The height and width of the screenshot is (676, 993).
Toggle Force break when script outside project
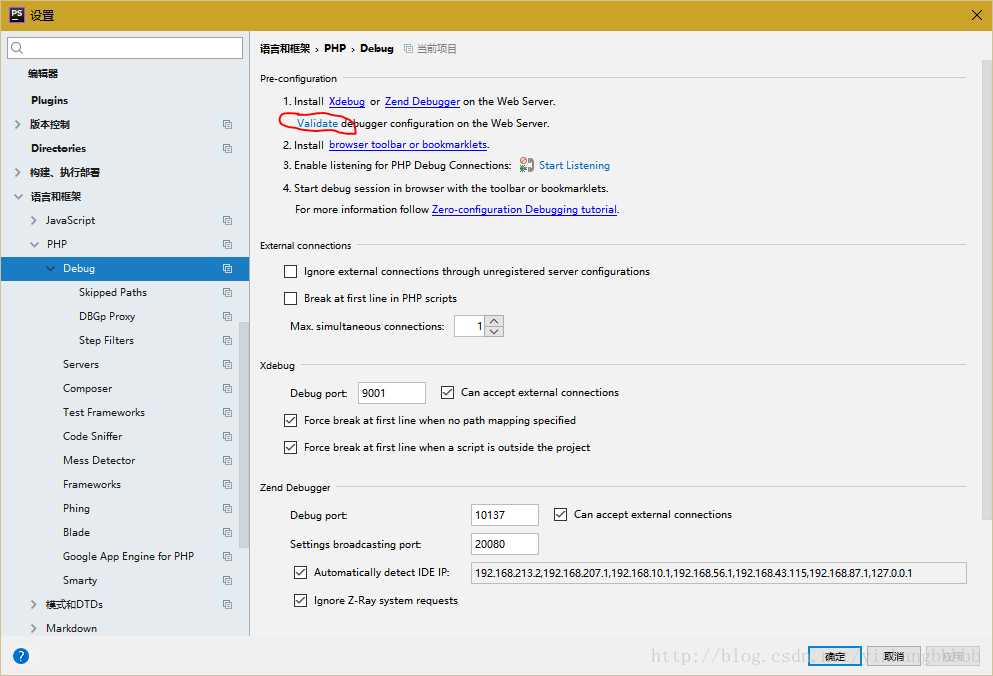pos(291,447)
